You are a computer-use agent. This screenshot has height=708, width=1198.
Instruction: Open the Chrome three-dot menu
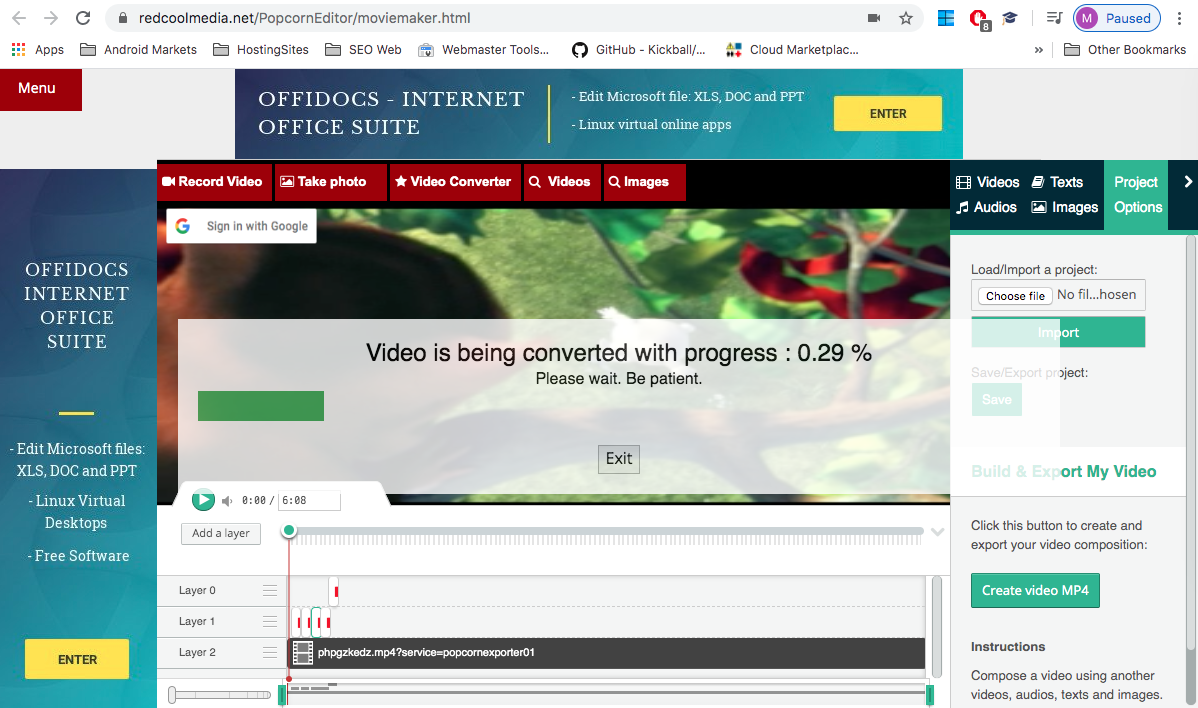click(x=1180, y=18)
